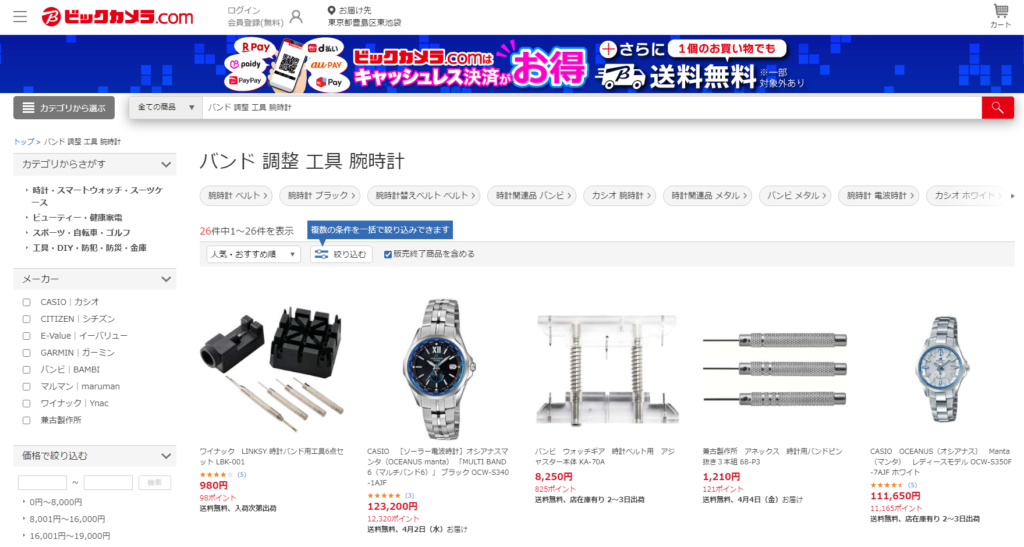Viewport: 1024px width, 547px height.
Task: Check the CASIO カシオ maker checkbox
Action: (x=26, y=302)
